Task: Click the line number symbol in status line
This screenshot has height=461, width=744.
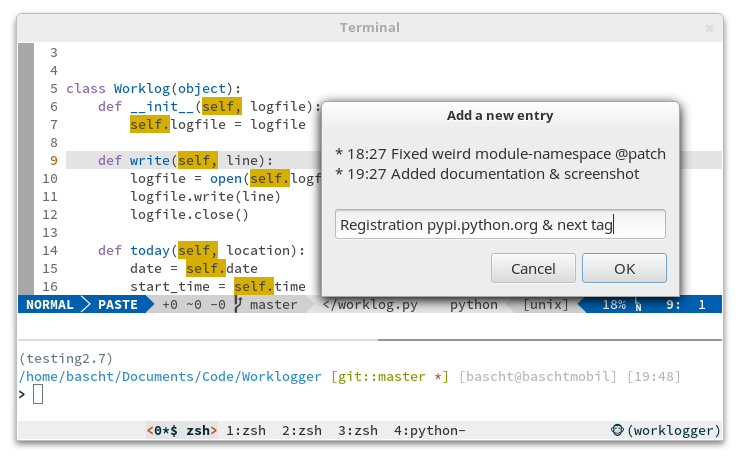Action: coord(638,304)
